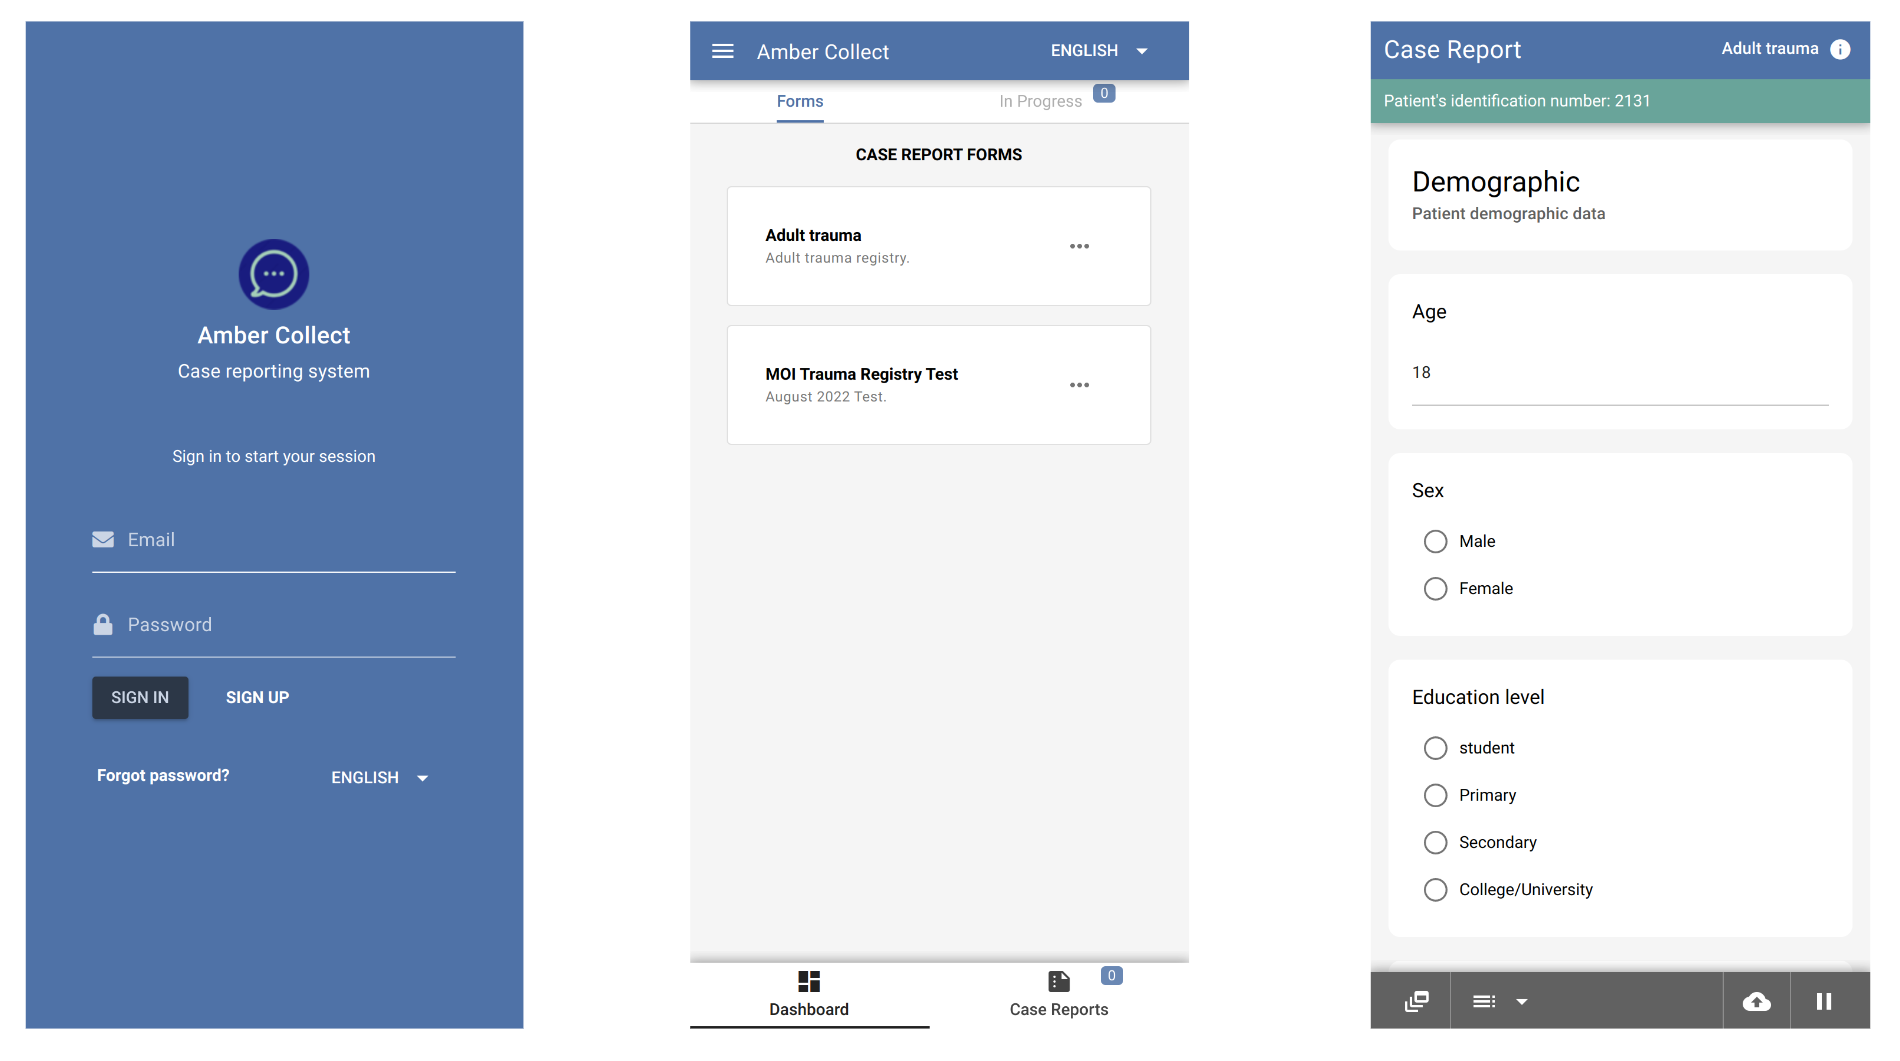Select Primary education level
Image resolution: width=1900 pixels, height=1061 pixels.
[1436, 795]
